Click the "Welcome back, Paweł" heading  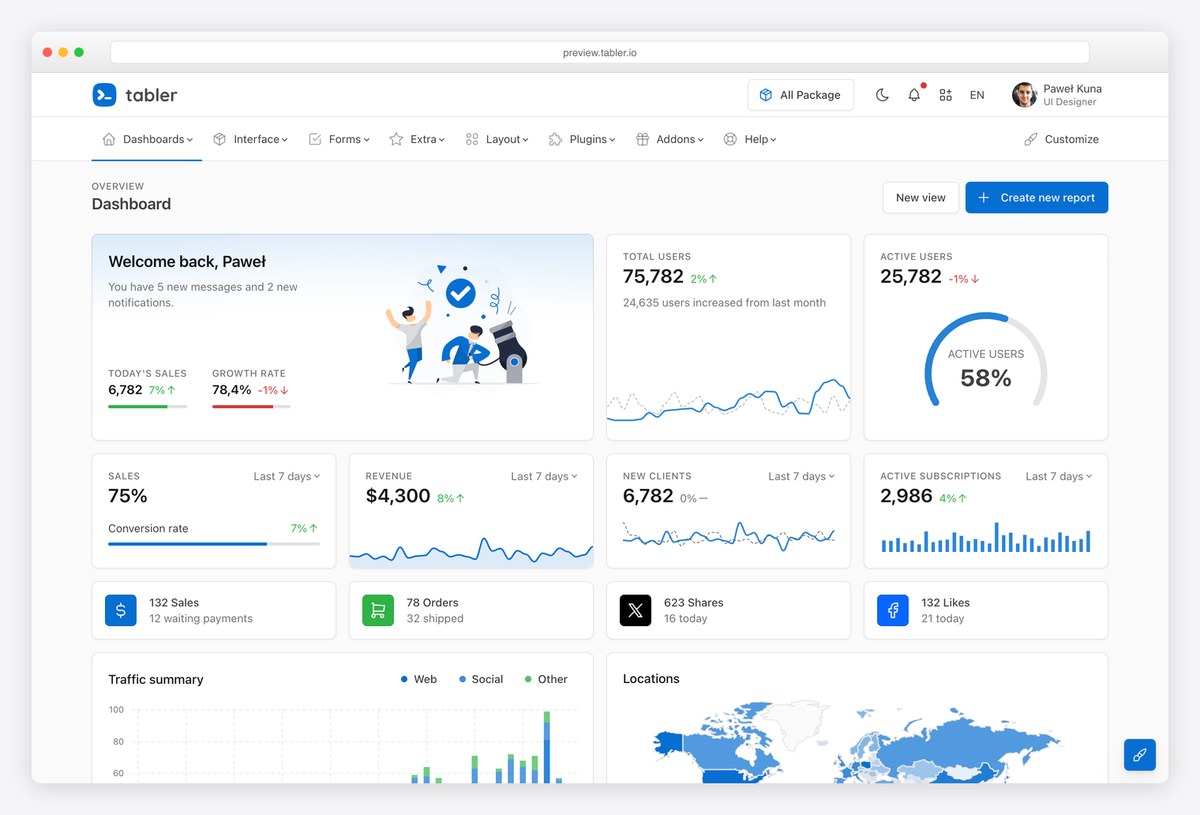(x=187, y=262)
